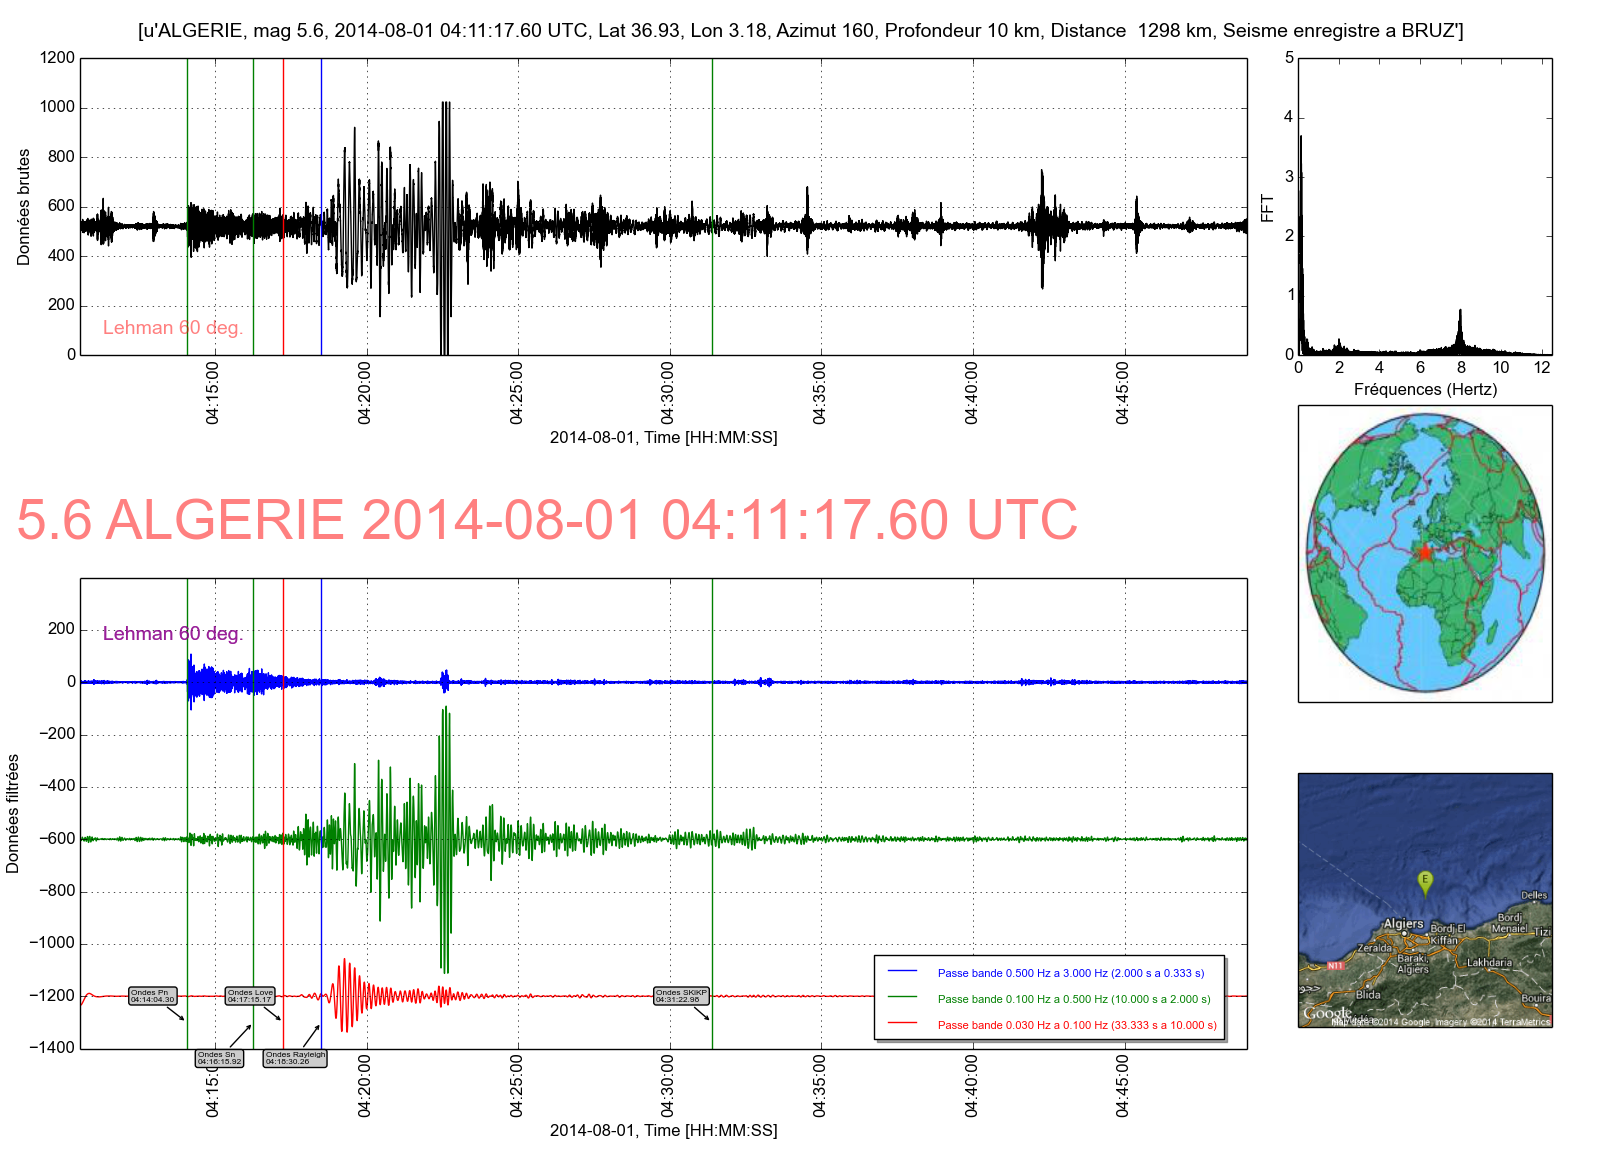The height and width of the screenshot is (1165, 1600).
Task: Click the red 0.030–0.100 Hz legend entry text
Action: [x=1076, y=1025]
